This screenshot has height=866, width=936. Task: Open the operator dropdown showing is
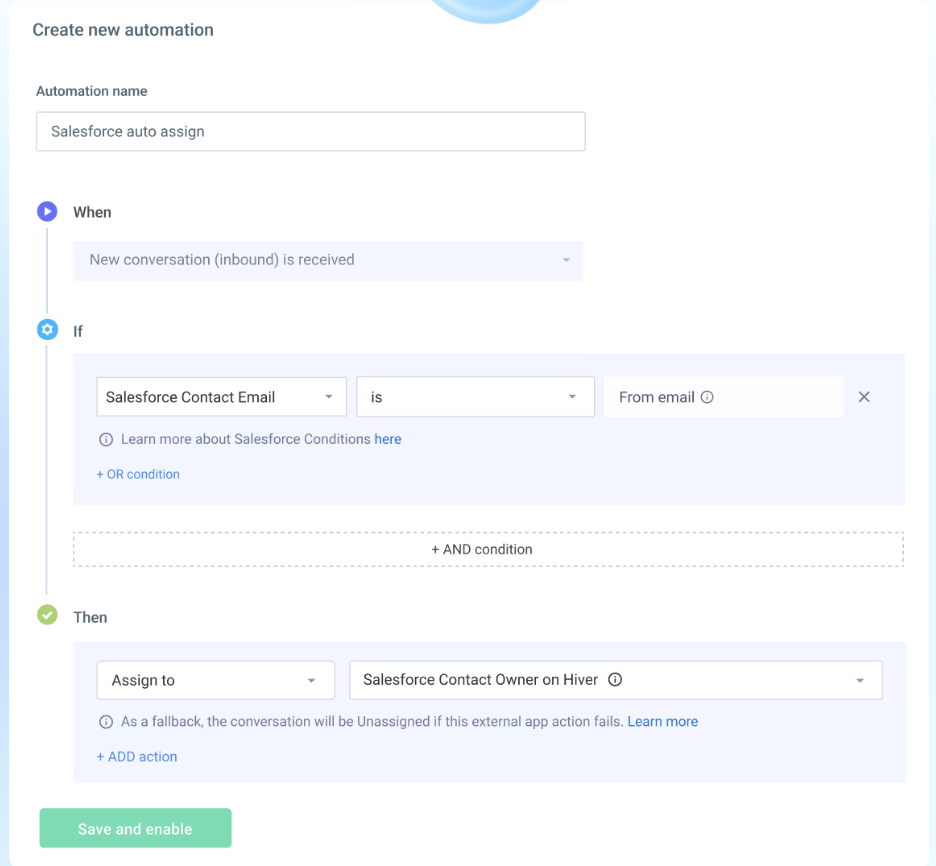(475, 397)
